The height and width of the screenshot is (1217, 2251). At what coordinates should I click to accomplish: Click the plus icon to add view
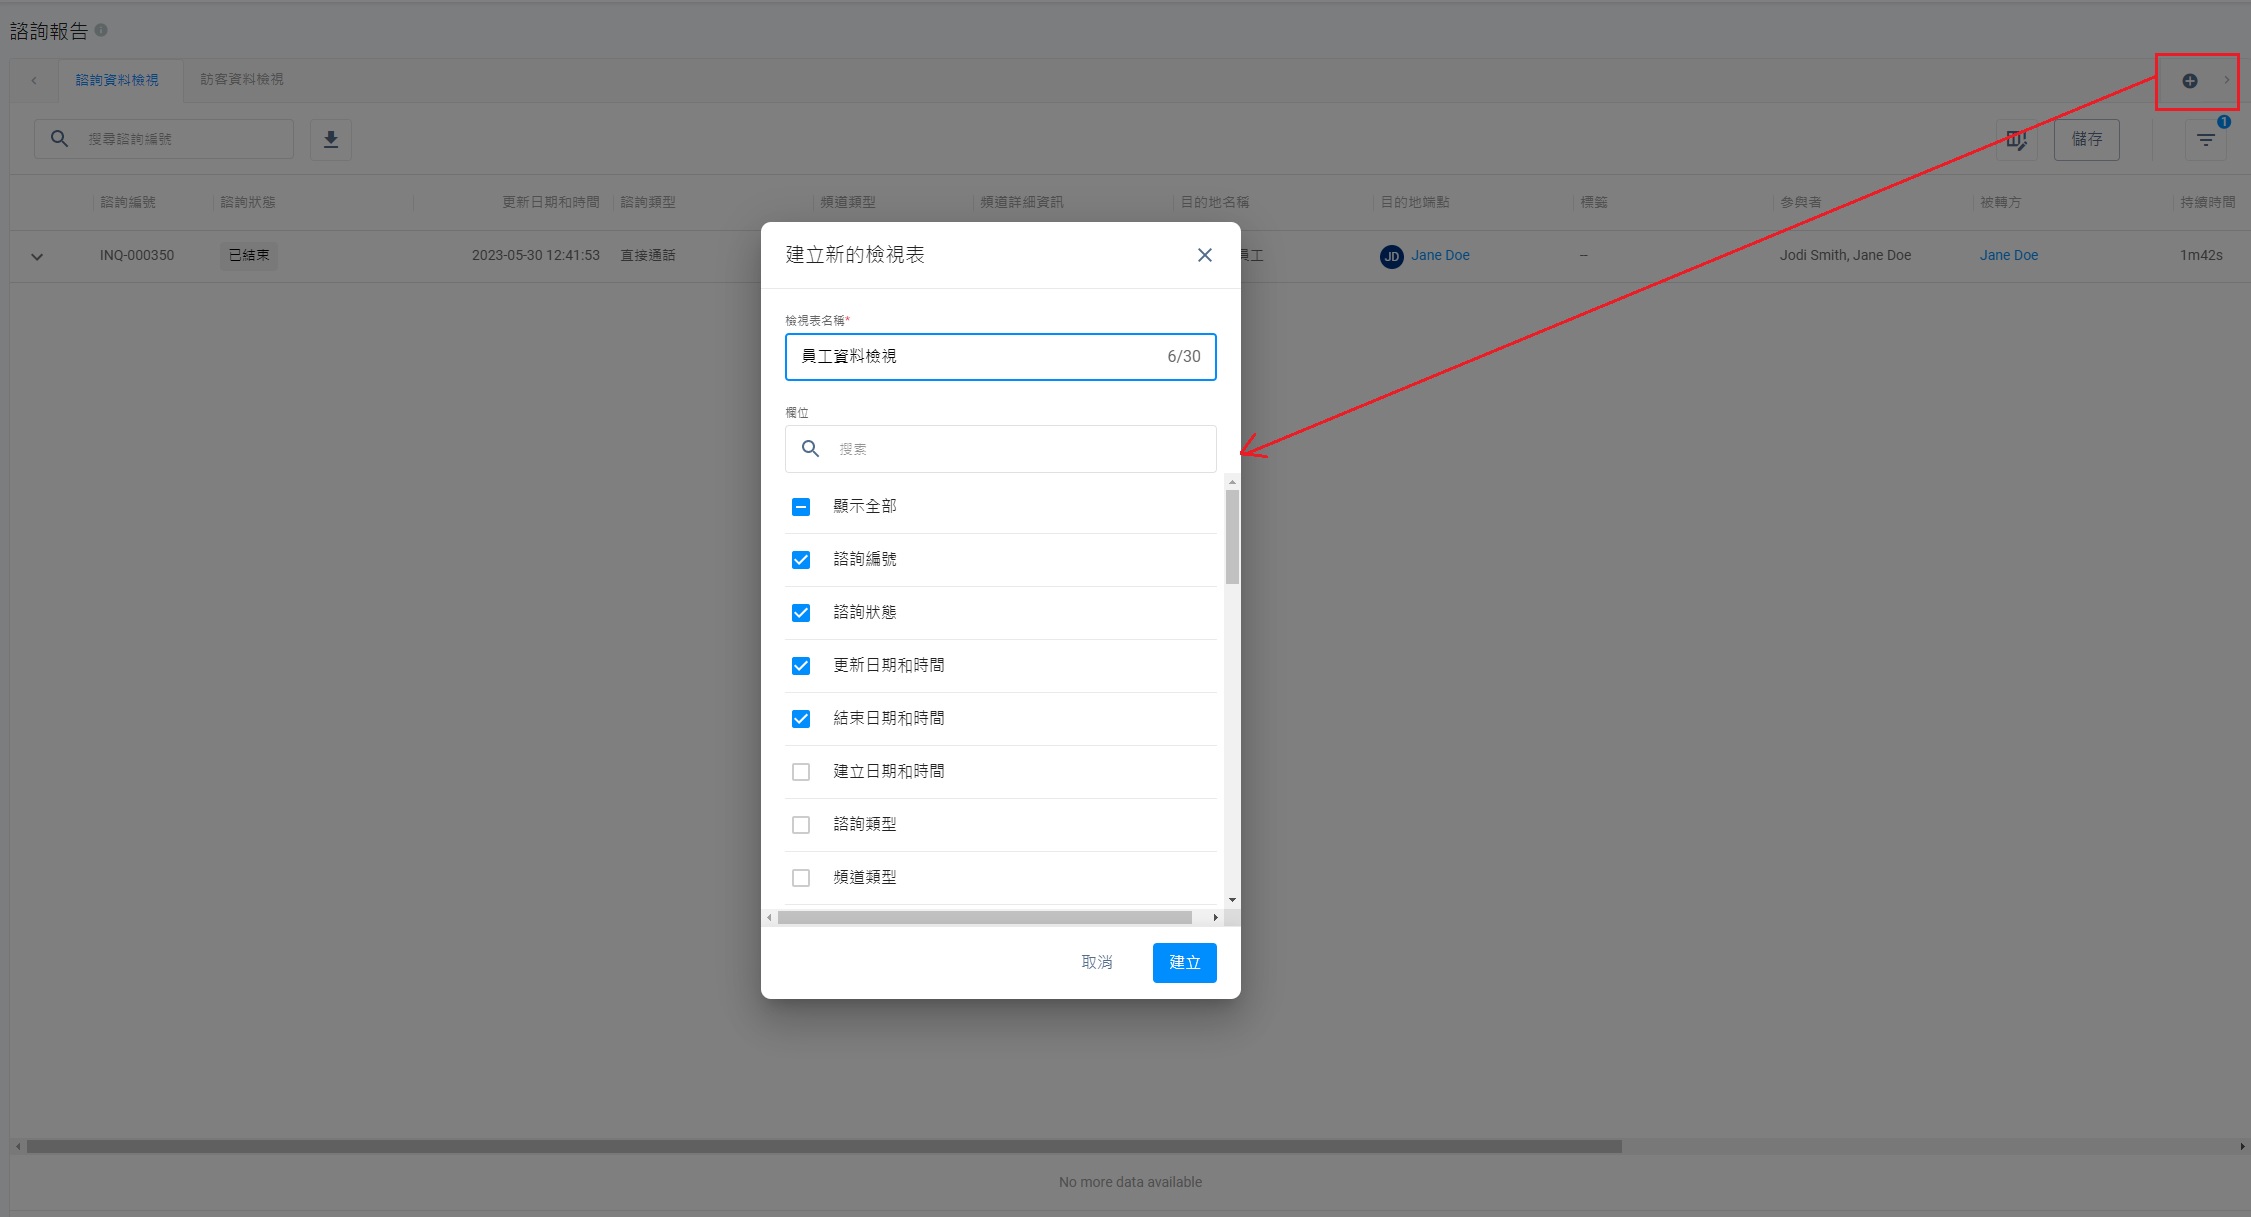(x=2189, y=81)
